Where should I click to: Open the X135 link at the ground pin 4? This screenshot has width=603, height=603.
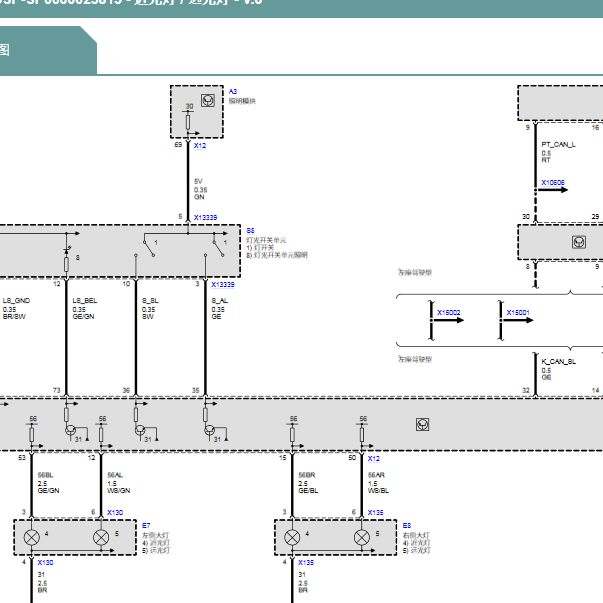pyautogui.click(x=306, y=563)
